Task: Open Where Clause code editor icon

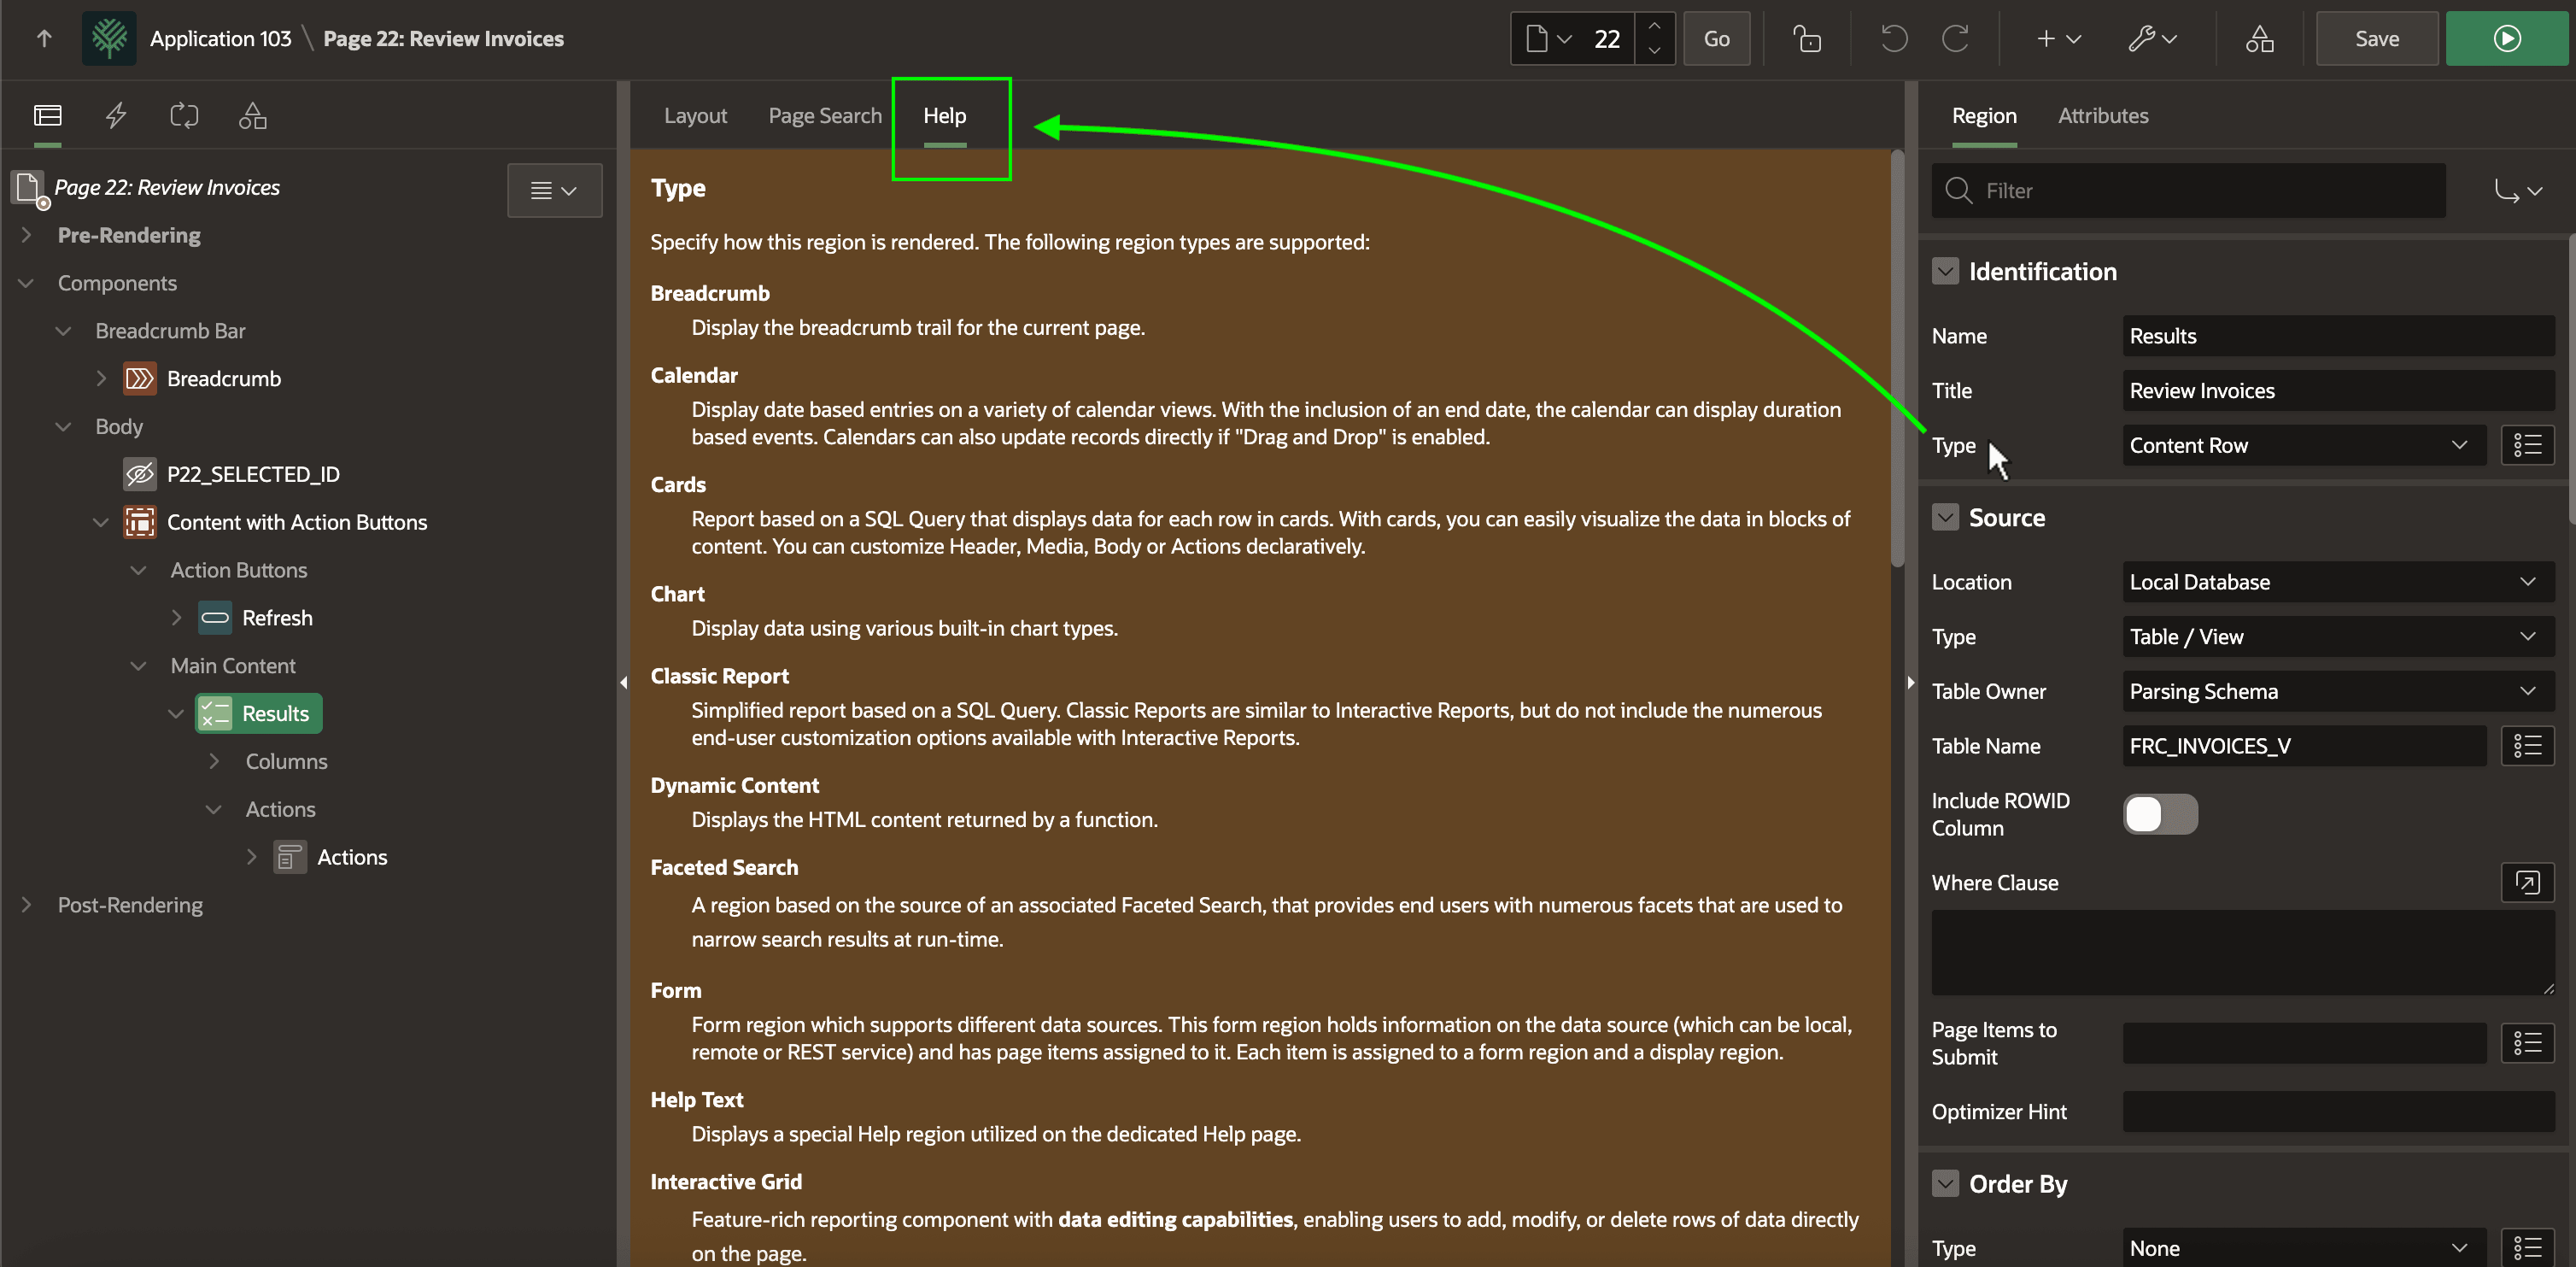Action: [2527, 883]
